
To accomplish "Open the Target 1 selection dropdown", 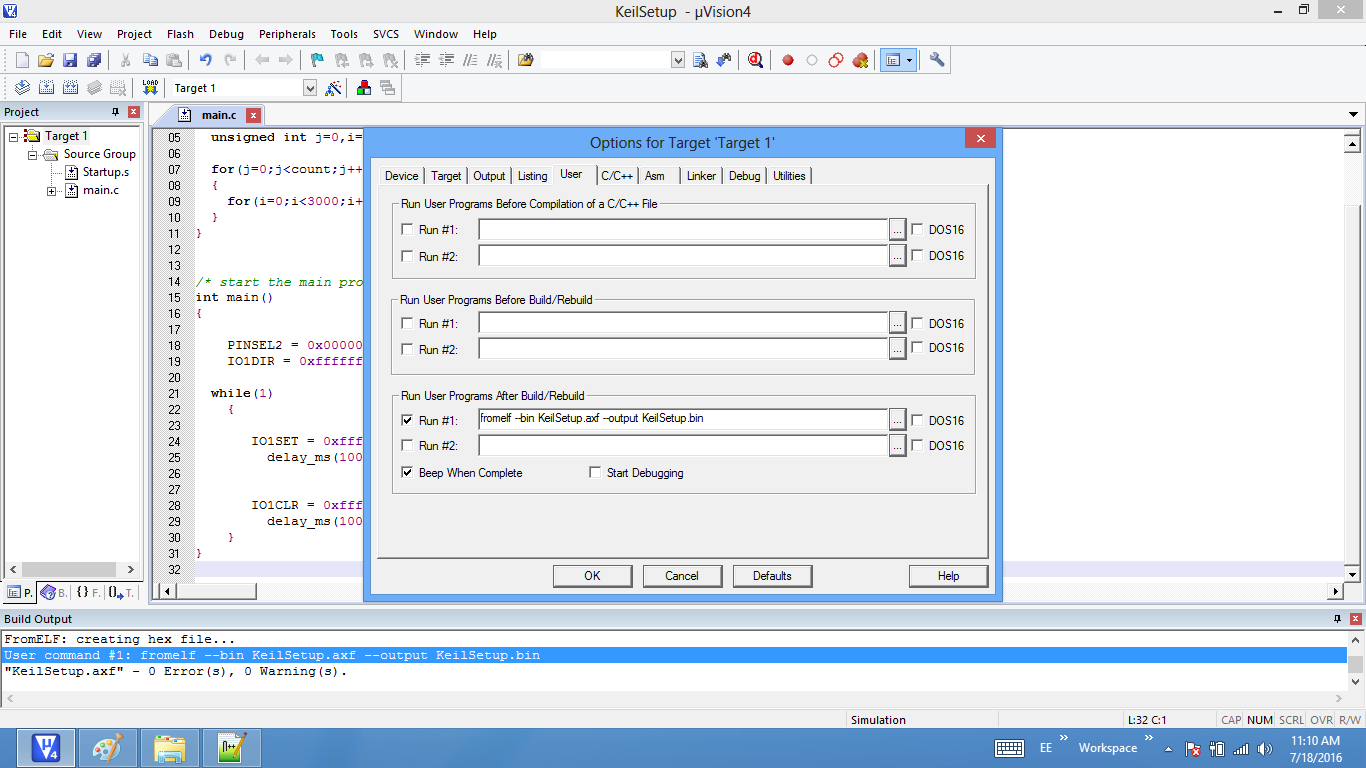I will click(309, 88).
